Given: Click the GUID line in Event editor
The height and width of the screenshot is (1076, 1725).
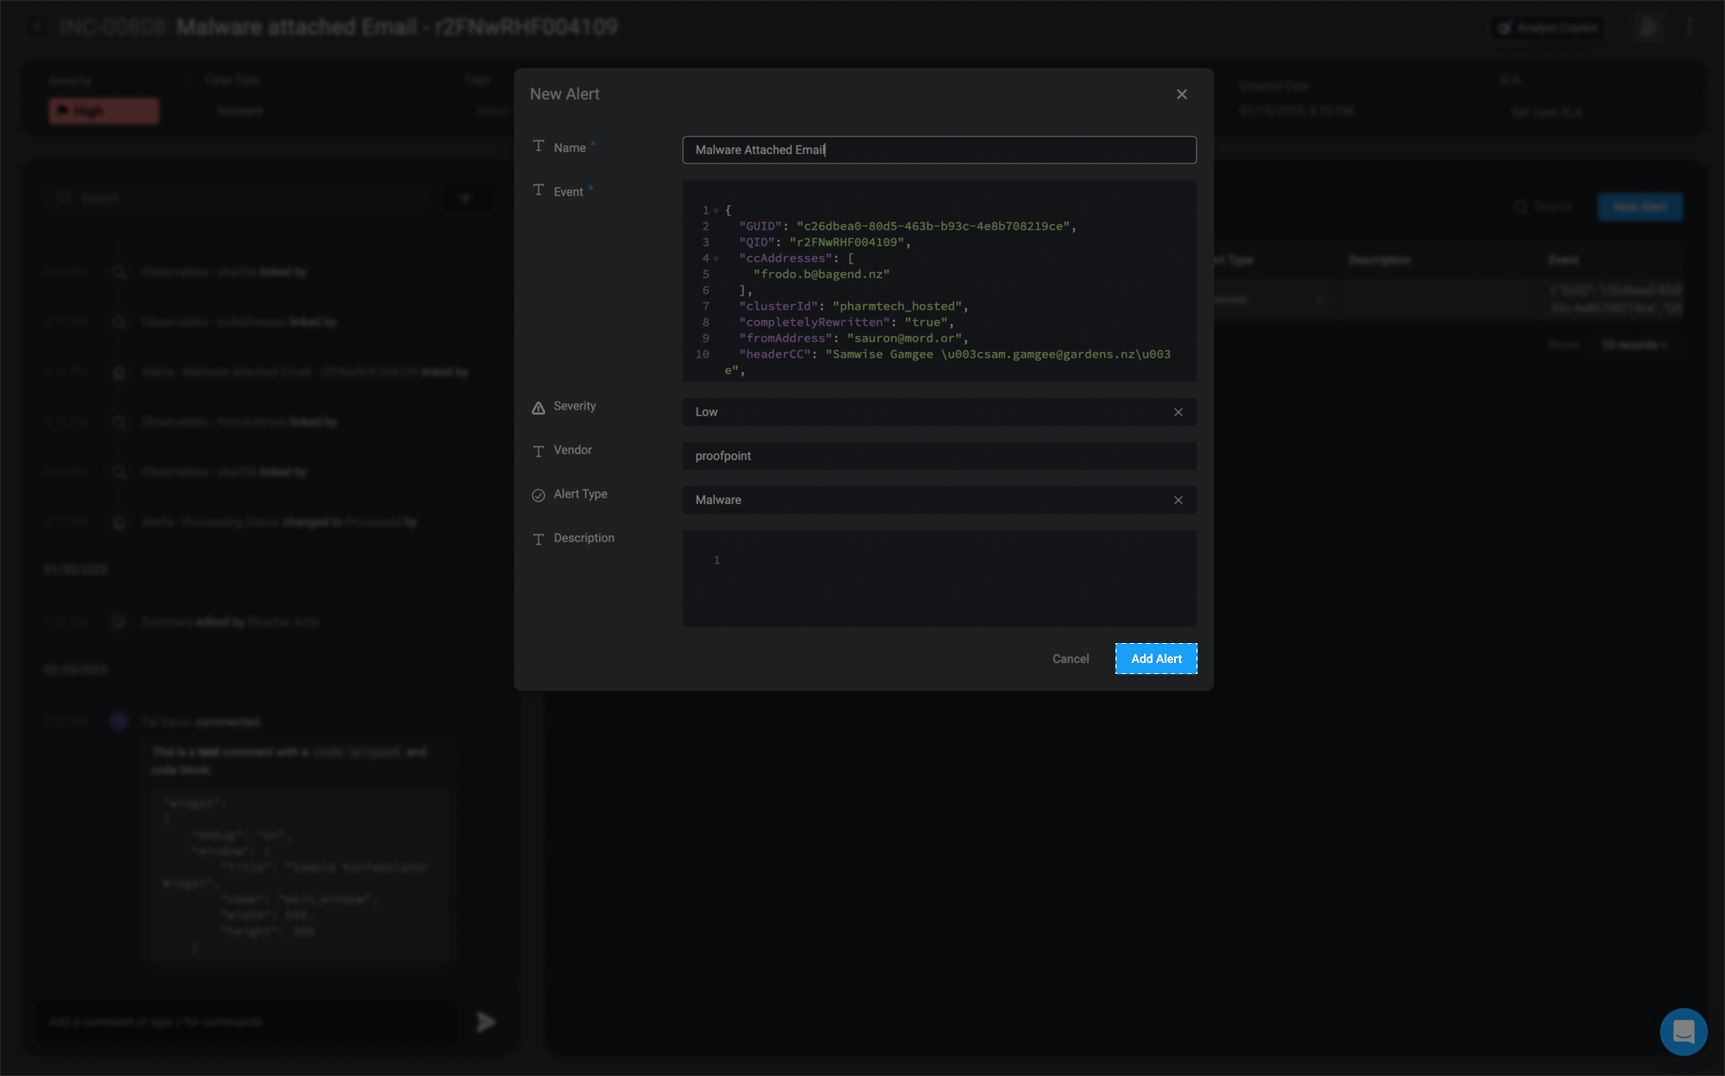Looking at the screenshot, I should point(908,226).
